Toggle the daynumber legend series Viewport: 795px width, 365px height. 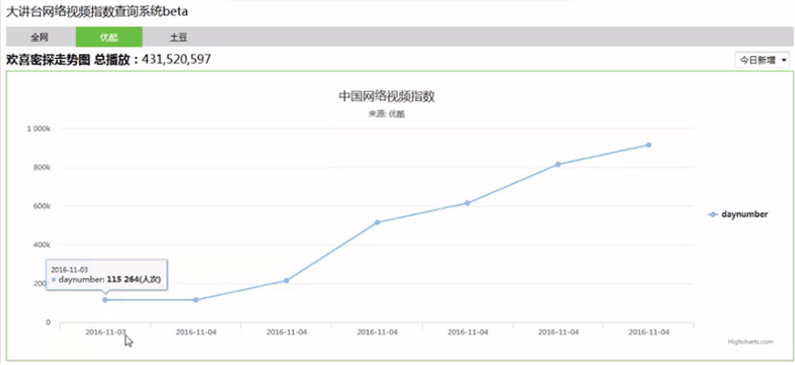738,214
